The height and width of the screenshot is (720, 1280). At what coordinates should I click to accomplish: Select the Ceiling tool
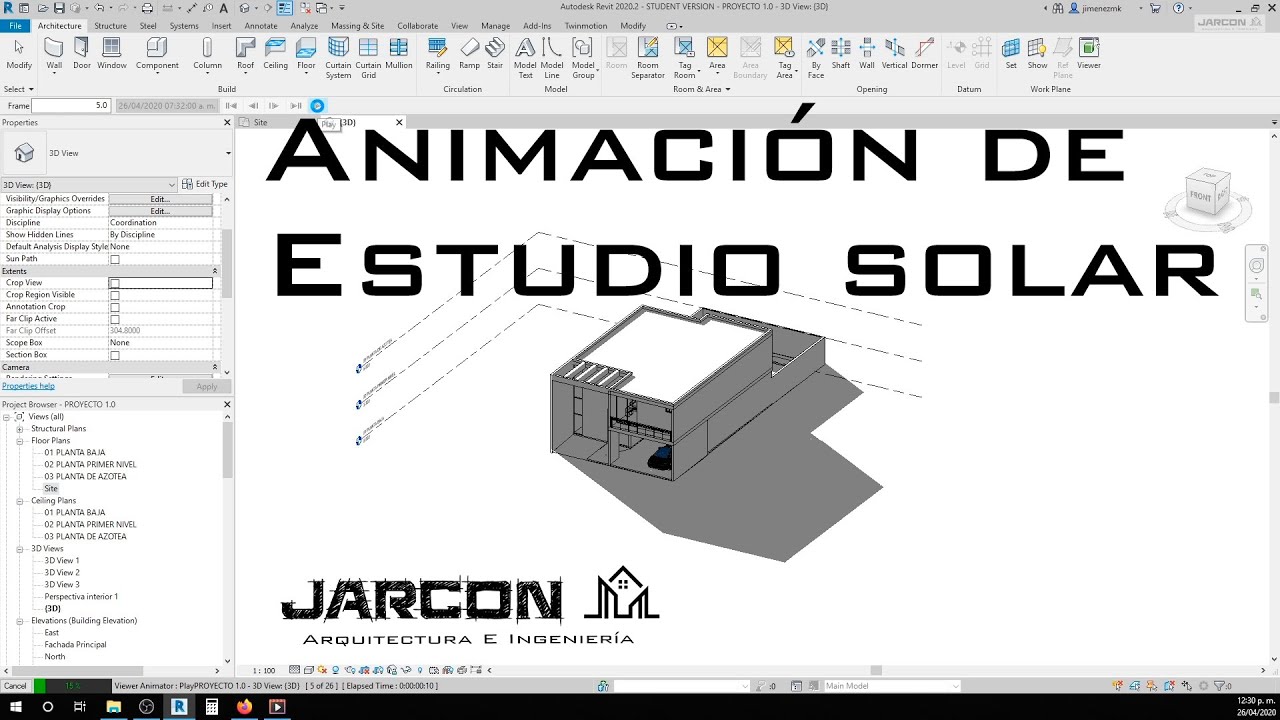pyautogui.click(x=275, y=53)
